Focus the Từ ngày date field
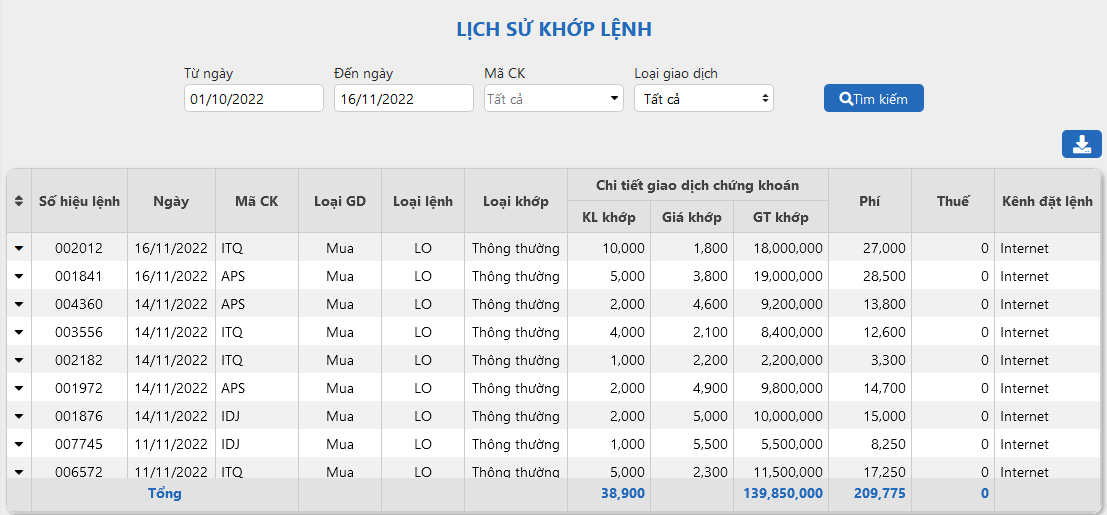This screenshot has height=515, width=1107. 253,98
